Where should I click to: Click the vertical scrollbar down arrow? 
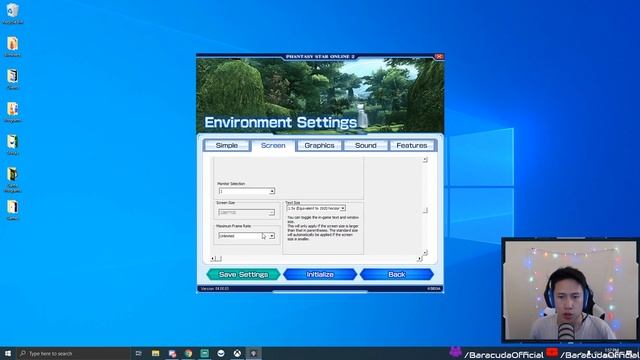[x=425, y=253]
